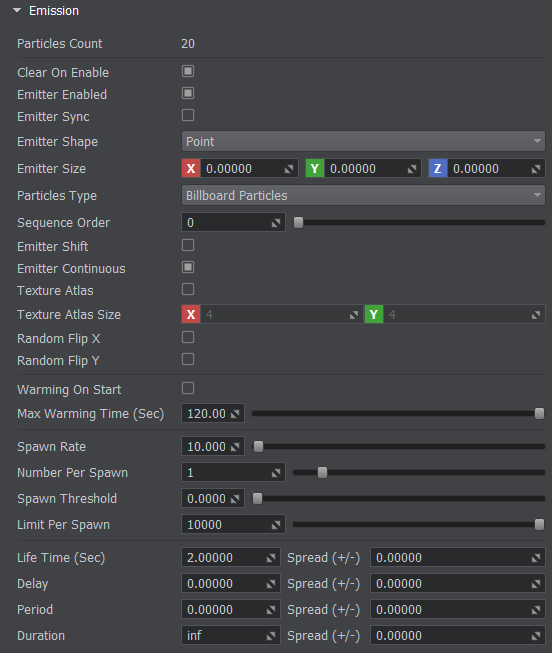The height and width of the screenshot is (653, 552).
Task: Click the red X icon of Emitter Size
Action: (191, 169)
